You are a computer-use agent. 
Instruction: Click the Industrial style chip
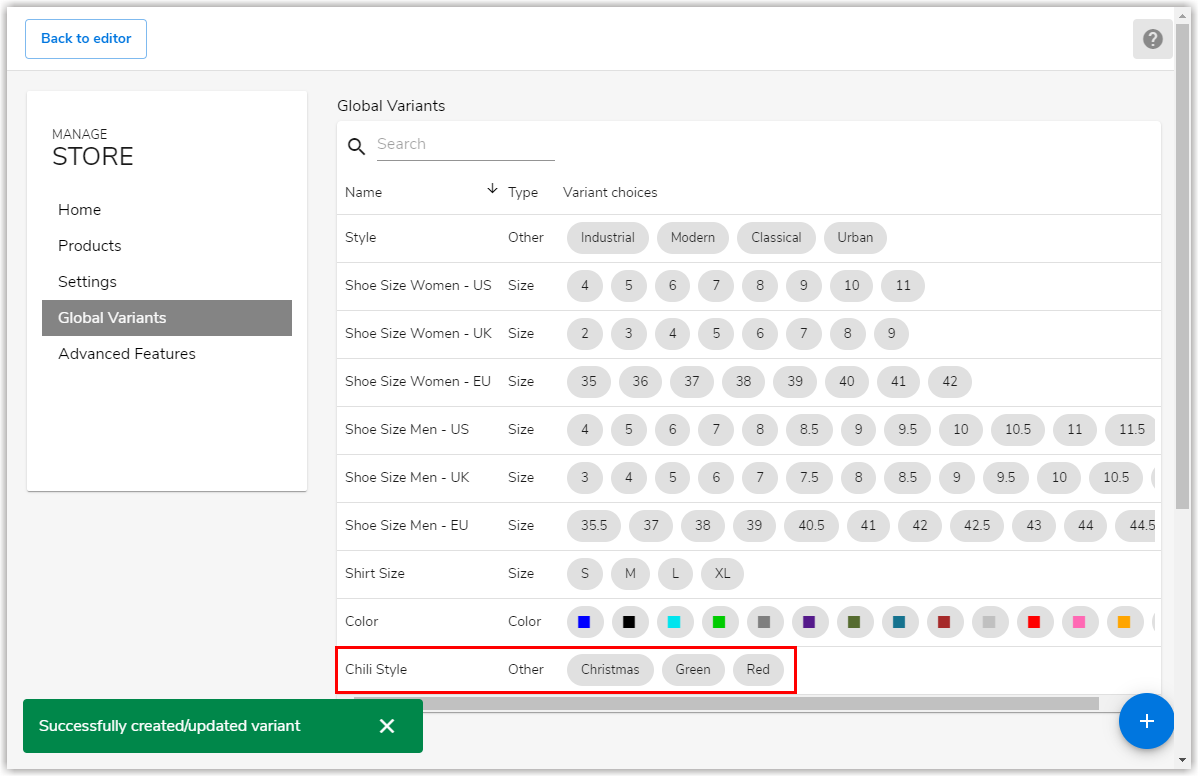(607, 238)
